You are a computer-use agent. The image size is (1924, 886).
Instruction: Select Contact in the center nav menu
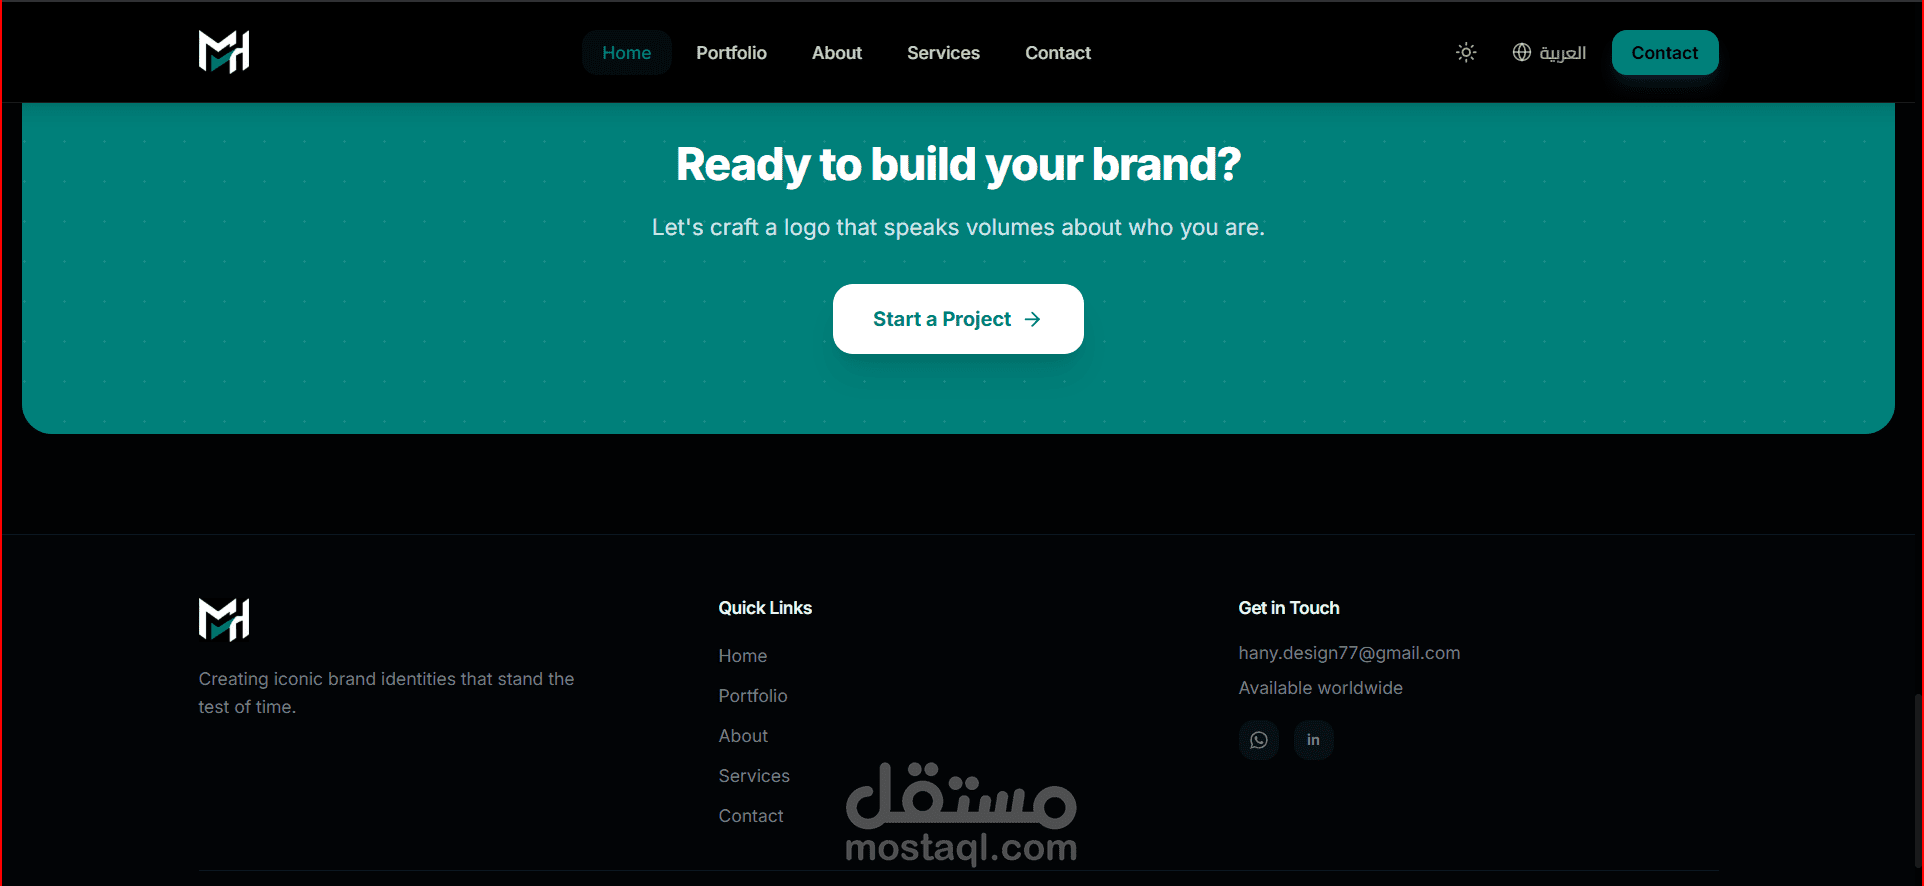coord(1058,53)
